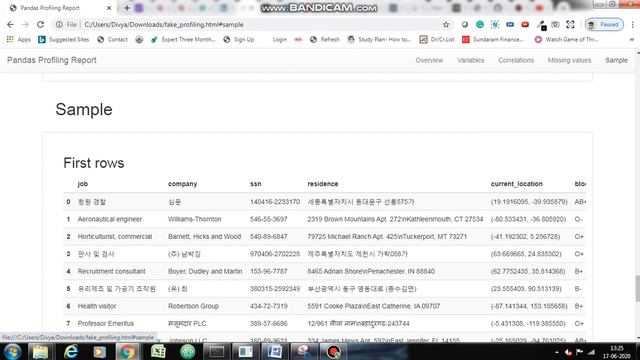Click the page vertical scrollbar thumb
This screenshot has width=640, height=360.
pyautogui.click(x=637, y=289)
